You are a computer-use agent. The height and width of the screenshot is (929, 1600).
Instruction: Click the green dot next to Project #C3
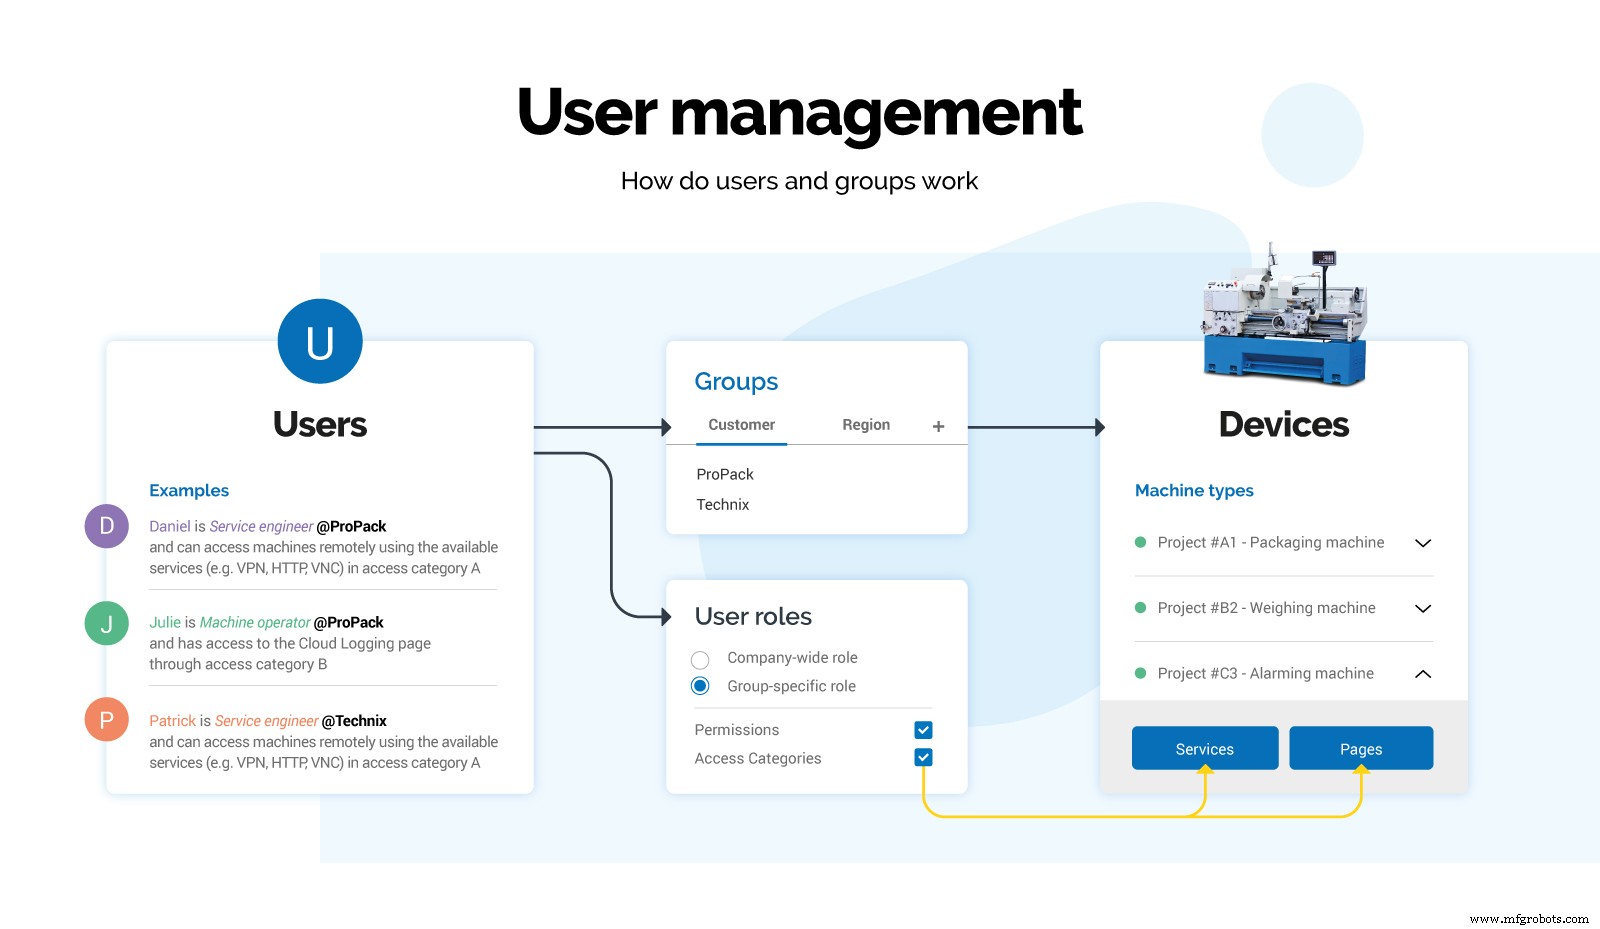pos(1141,673)
